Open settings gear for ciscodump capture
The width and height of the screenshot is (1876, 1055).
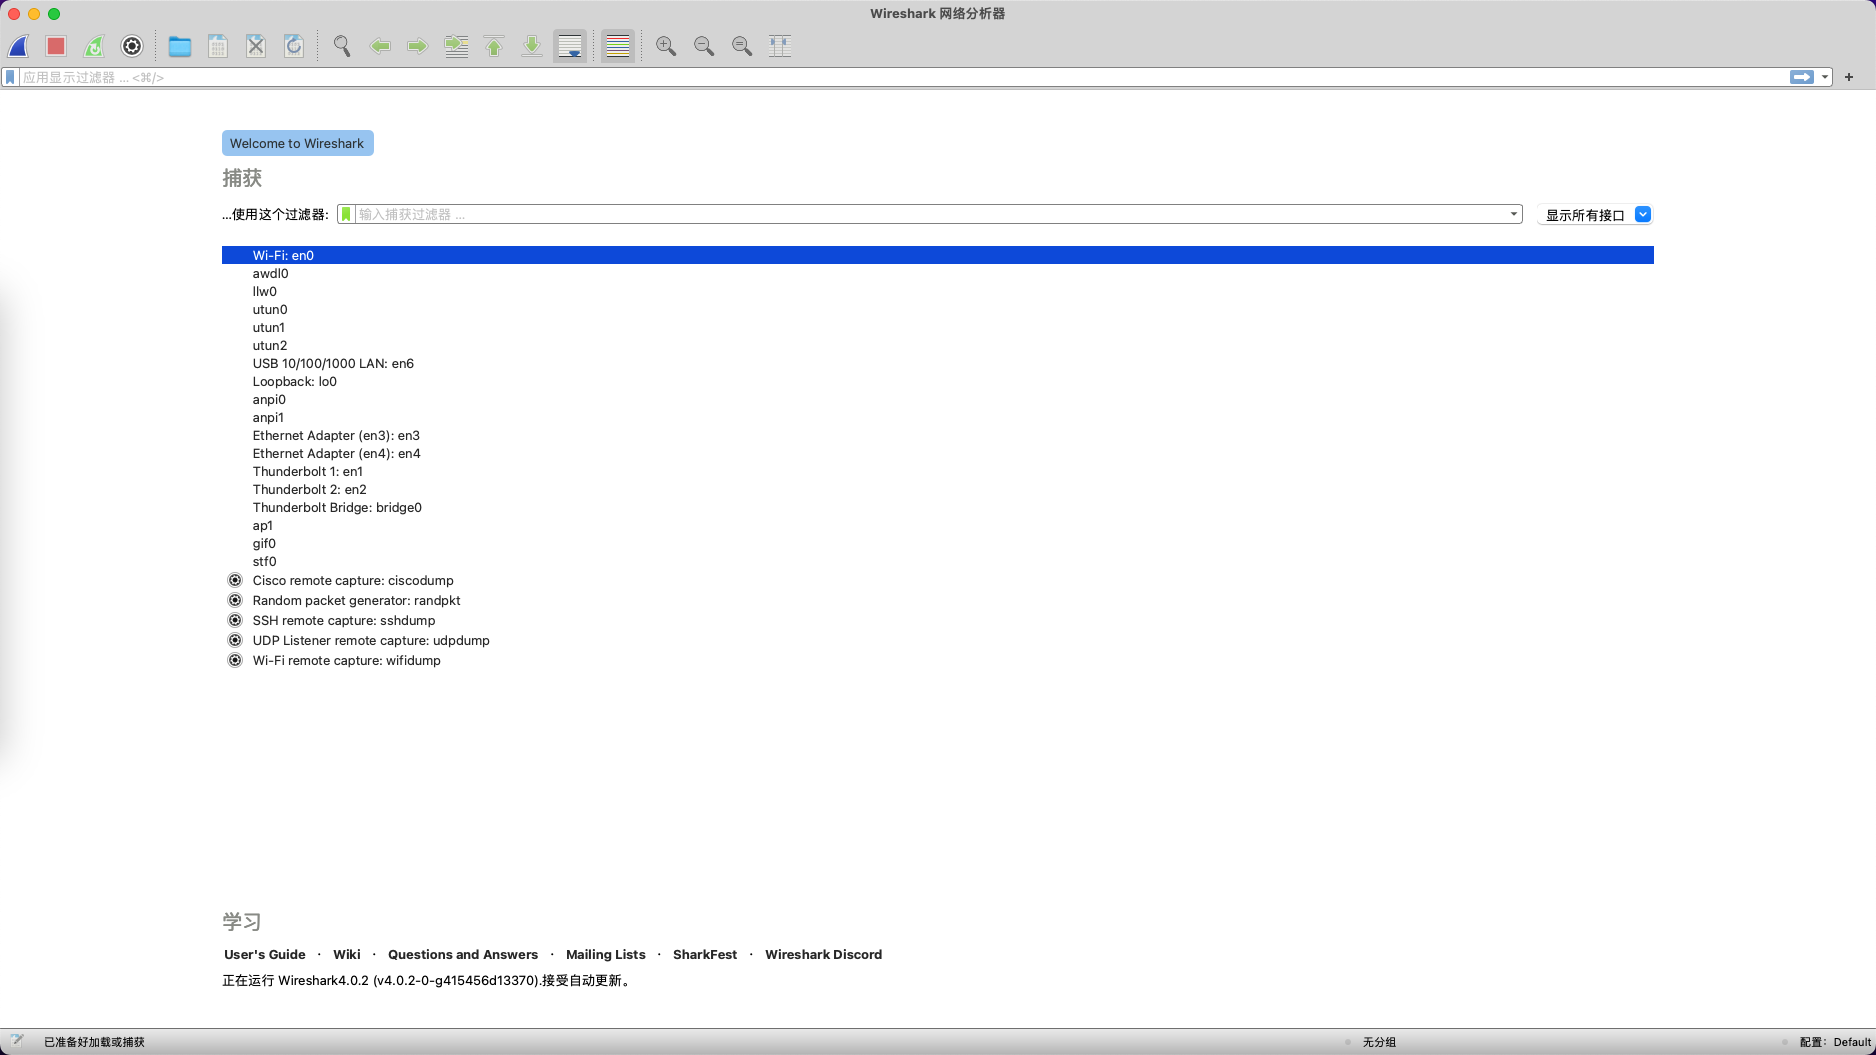click(235, 580)
